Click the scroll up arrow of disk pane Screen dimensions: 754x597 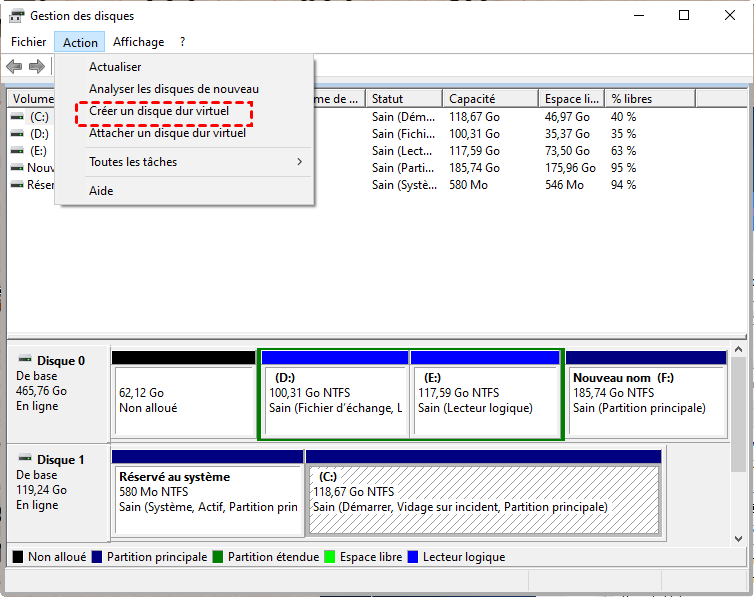pos(739,349)
